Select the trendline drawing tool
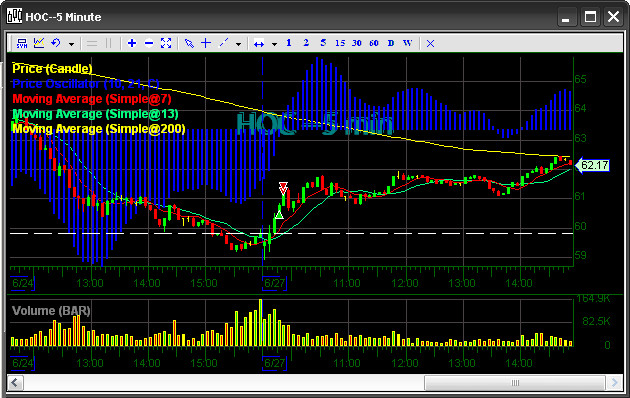Viewport: 630px width, 398px height. 223,43
